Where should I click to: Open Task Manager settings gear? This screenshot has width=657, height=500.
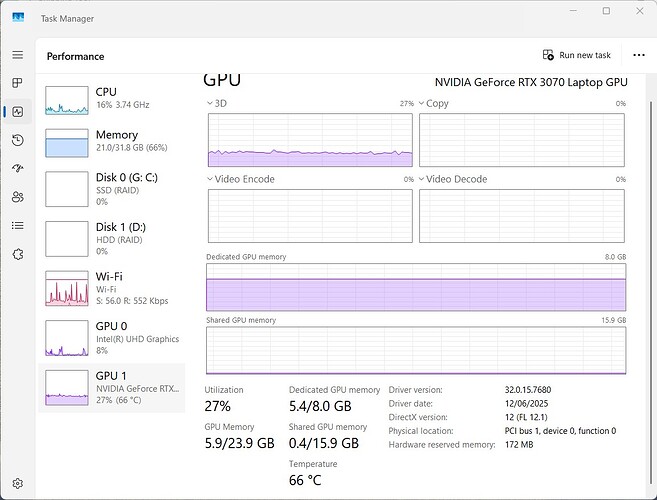[x=18, y=483]
